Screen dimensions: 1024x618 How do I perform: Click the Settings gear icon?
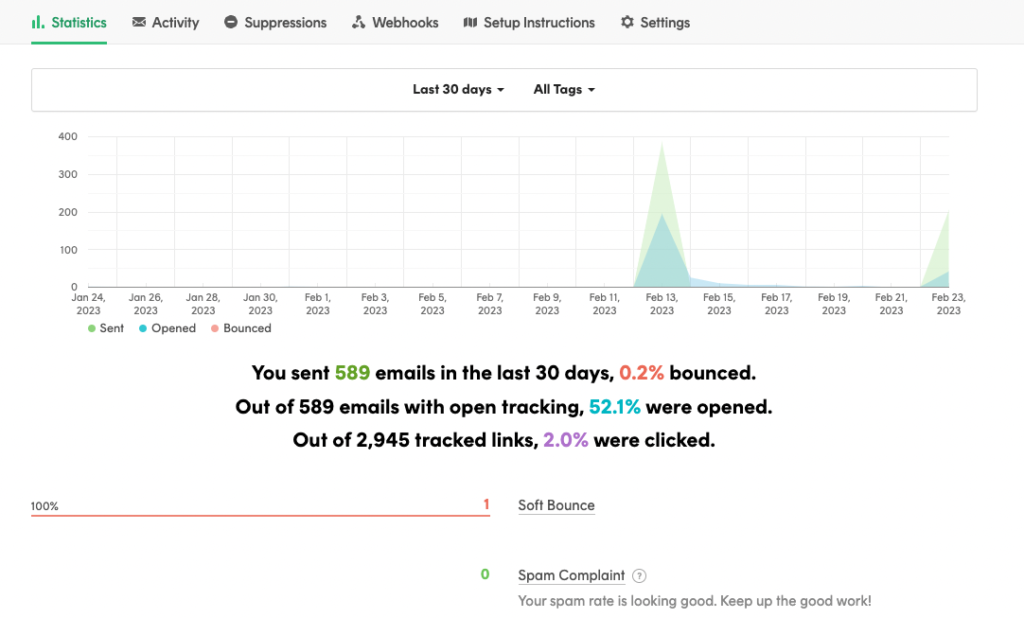(x=627, y=22)
